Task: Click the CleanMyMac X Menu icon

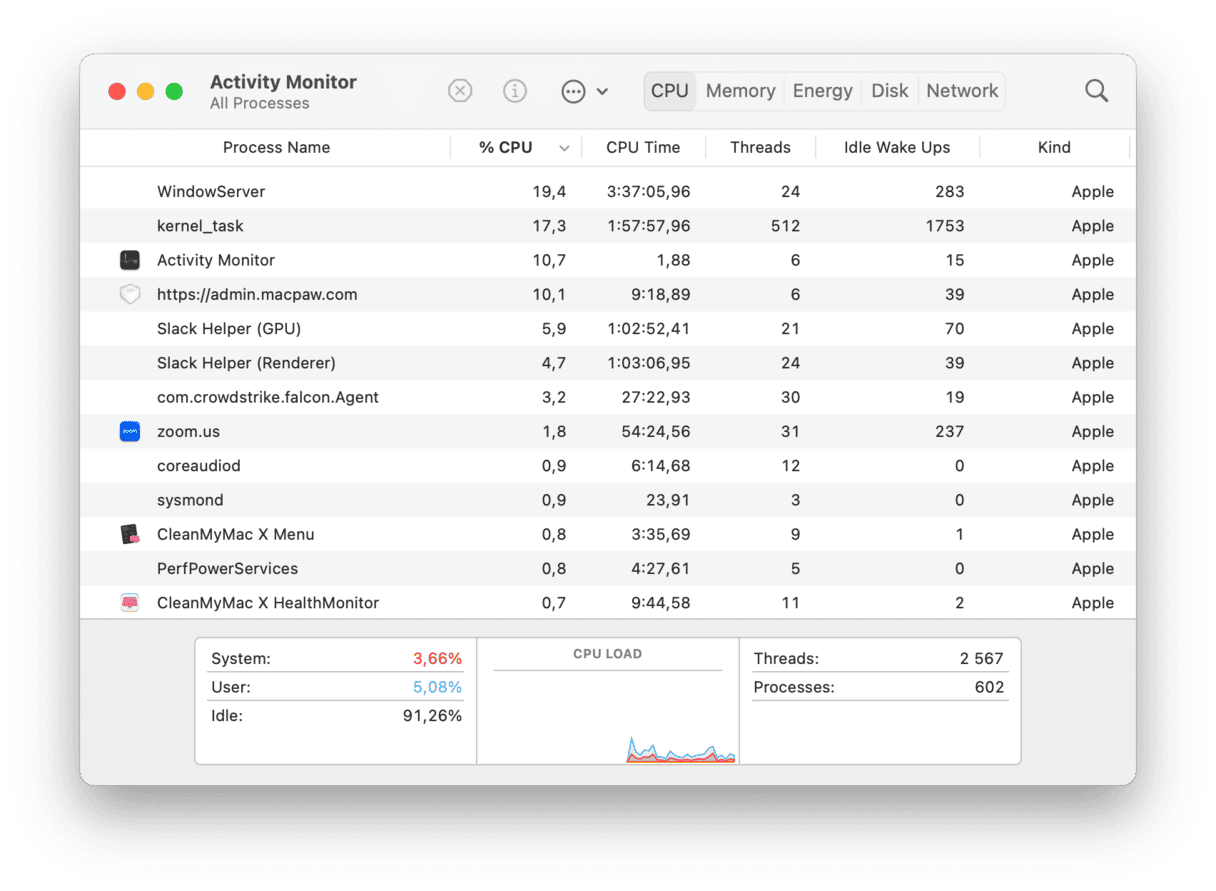Action: tap(129, 534)
